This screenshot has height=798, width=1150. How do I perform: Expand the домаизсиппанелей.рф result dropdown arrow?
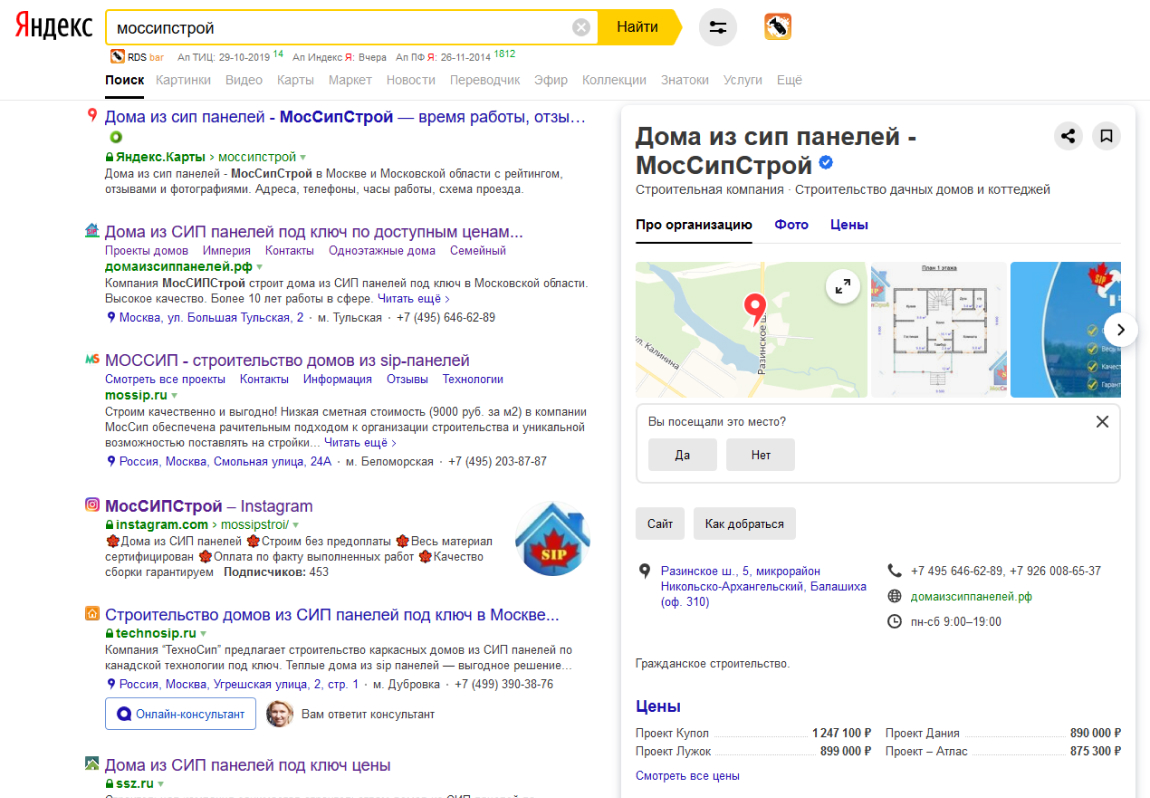[260, 268]
